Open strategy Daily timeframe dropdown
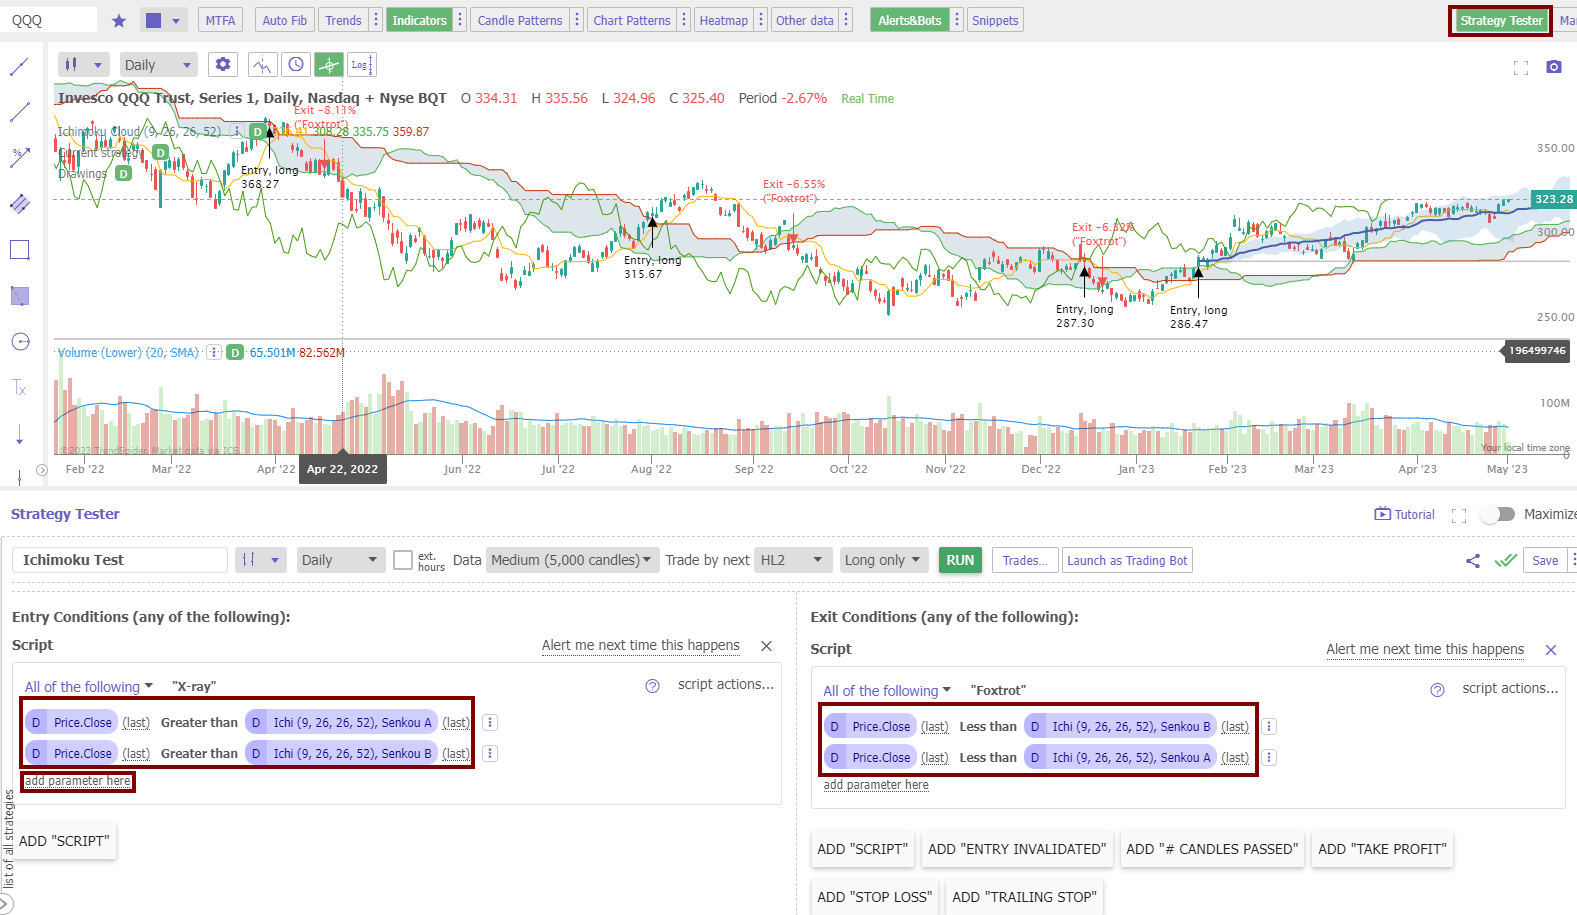This screenshot has width=1577, height=915. [341, 560]
